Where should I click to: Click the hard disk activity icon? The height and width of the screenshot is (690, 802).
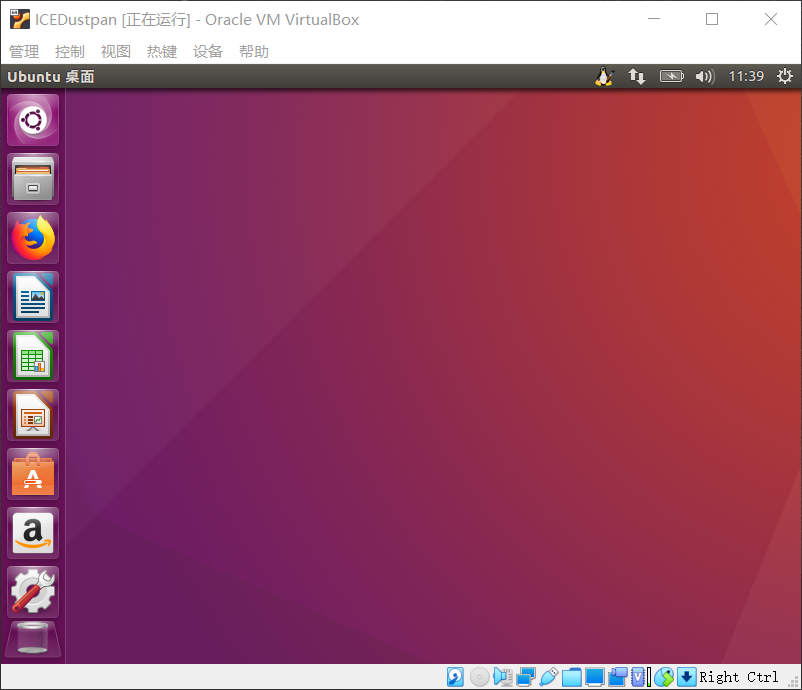pos(455,677)
